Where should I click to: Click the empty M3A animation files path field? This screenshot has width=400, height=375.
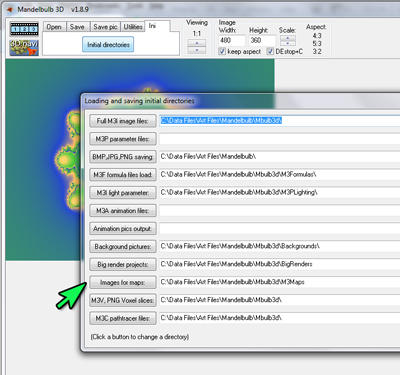pyautogui.click(x=279, y=211)
